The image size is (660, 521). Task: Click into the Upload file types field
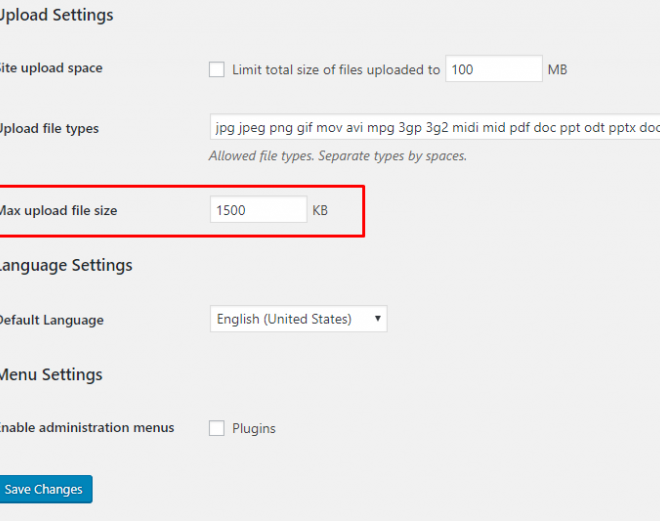(x=435, y=127)
